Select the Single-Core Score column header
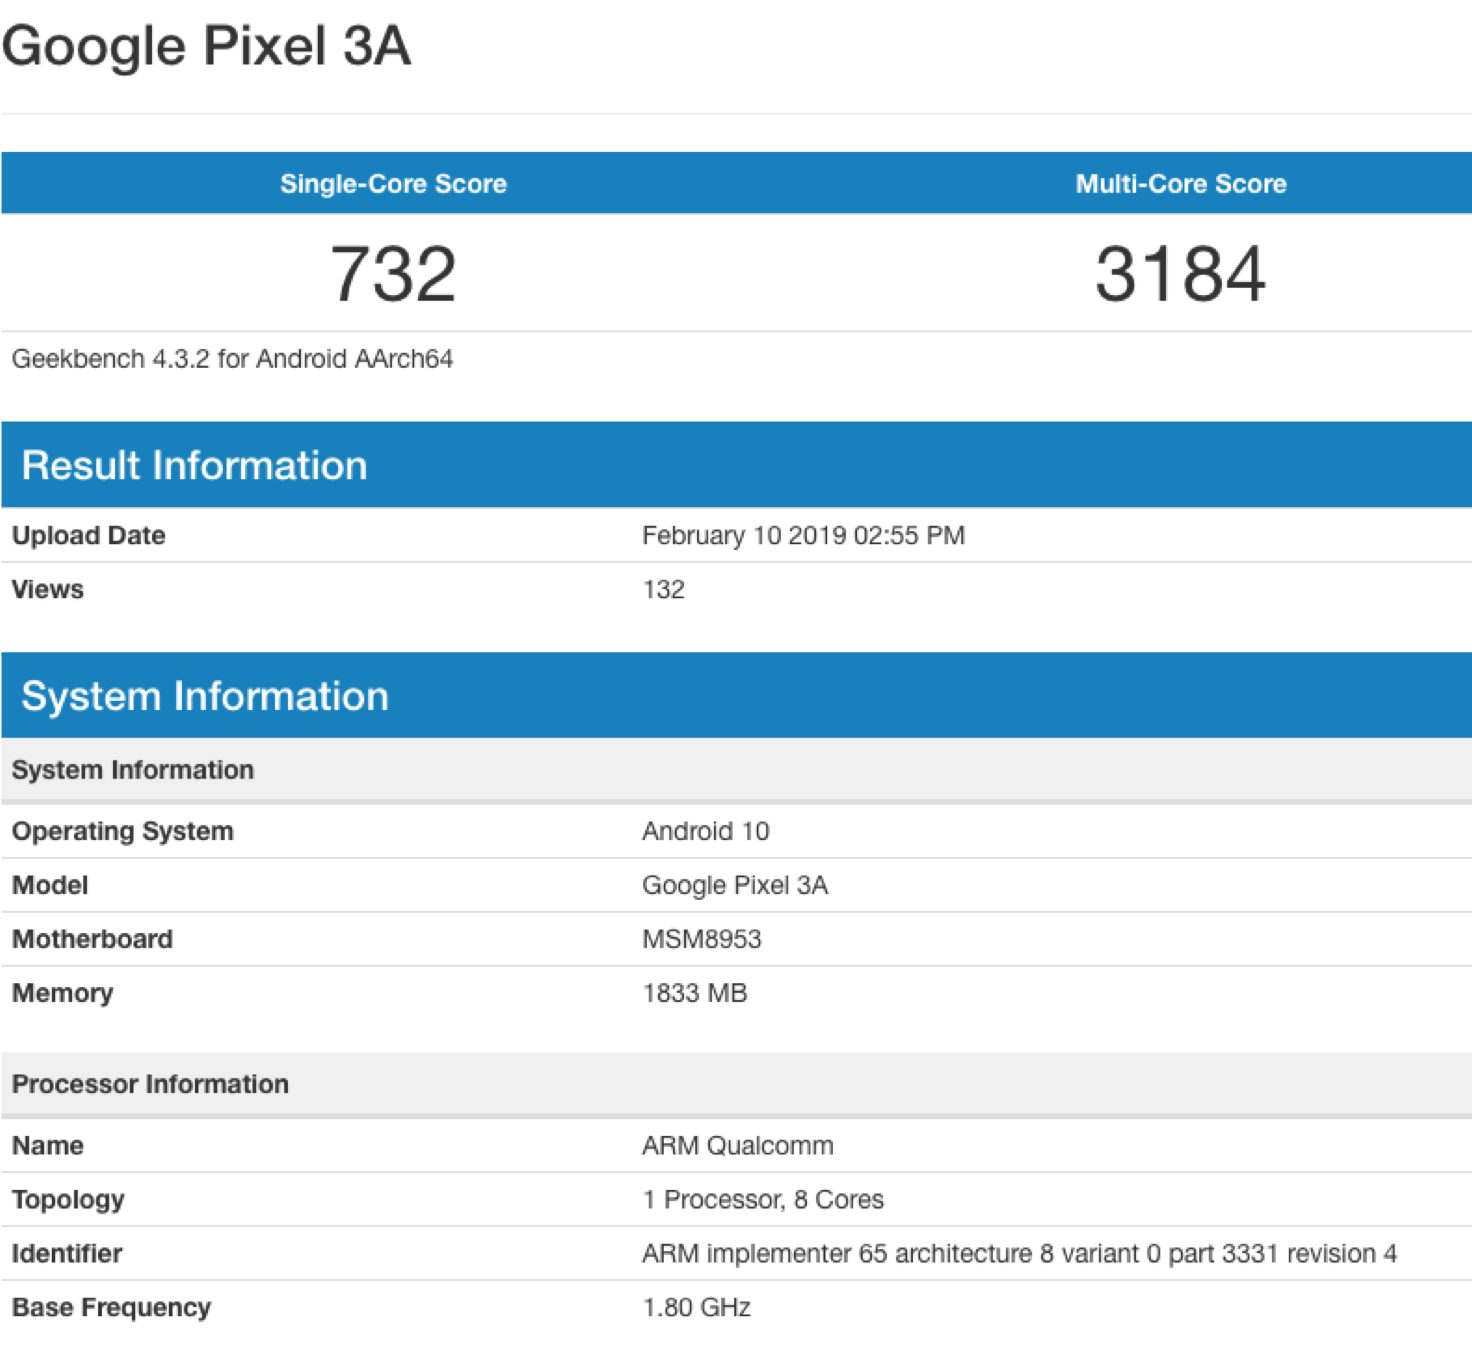Viewport: 1472px width, 1345px height. tap(393, 184)
